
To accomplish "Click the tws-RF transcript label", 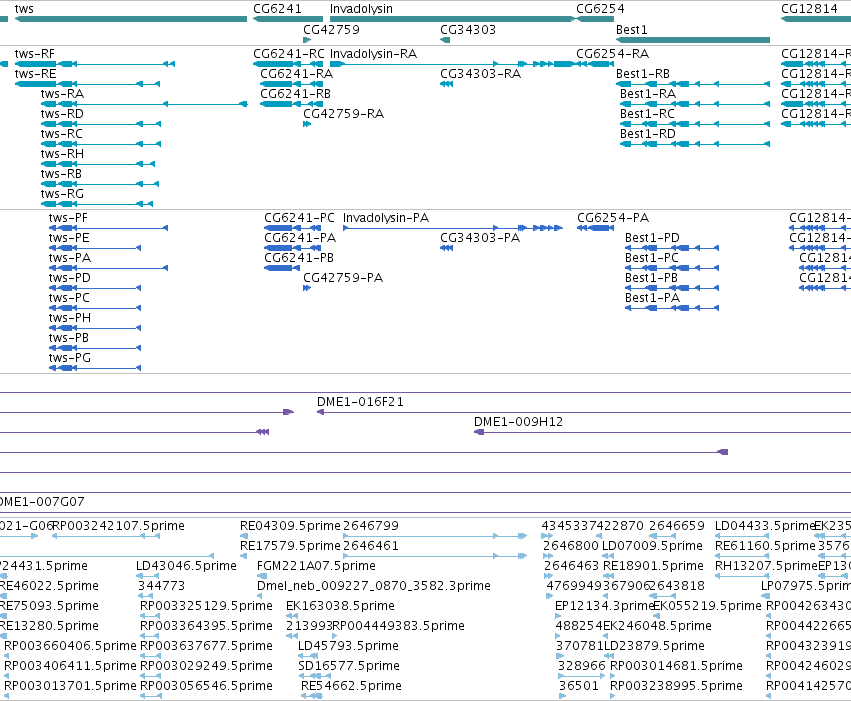I will (x=35, y=53).
